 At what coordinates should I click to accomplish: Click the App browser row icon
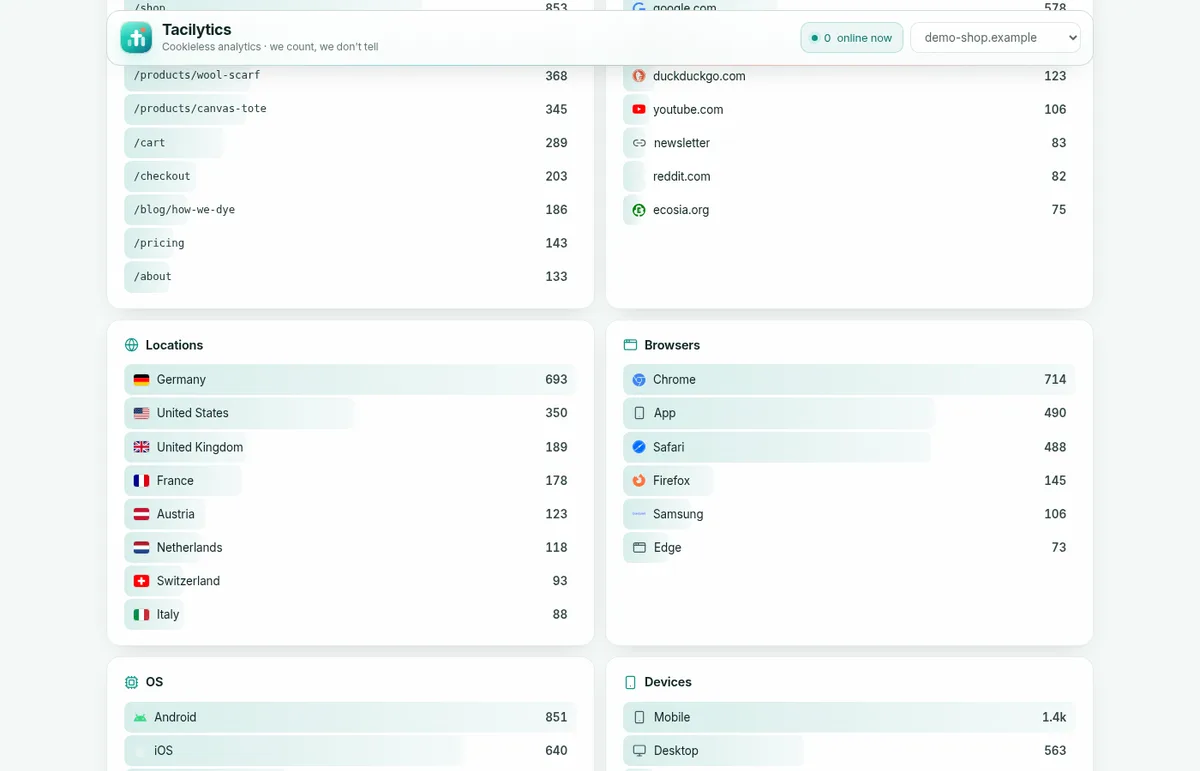click(639, 413)
